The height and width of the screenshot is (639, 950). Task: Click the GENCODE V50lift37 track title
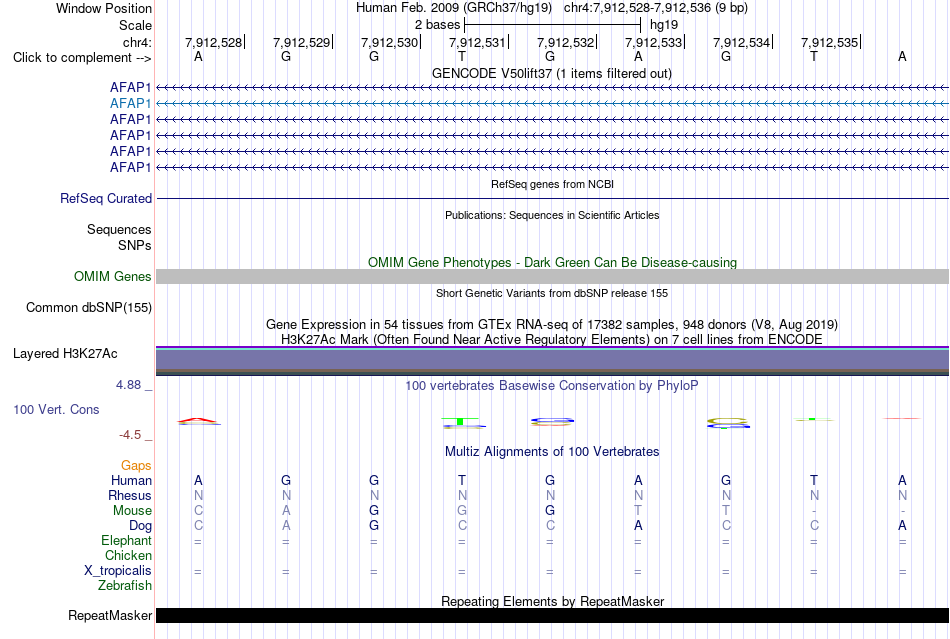(x=552, y=73)
